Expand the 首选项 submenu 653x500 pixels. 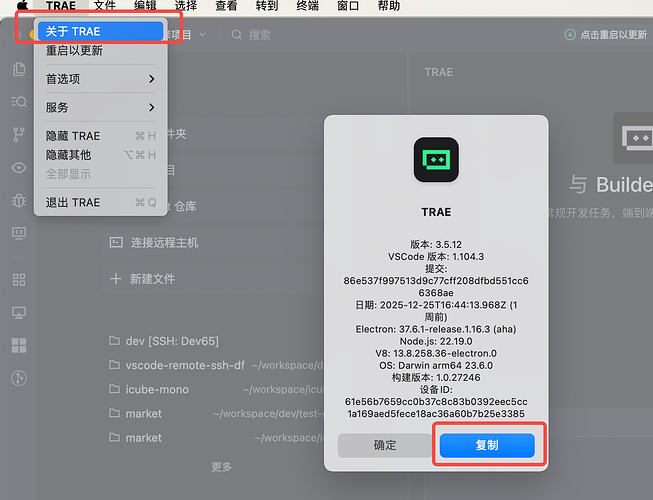[100, 79]
